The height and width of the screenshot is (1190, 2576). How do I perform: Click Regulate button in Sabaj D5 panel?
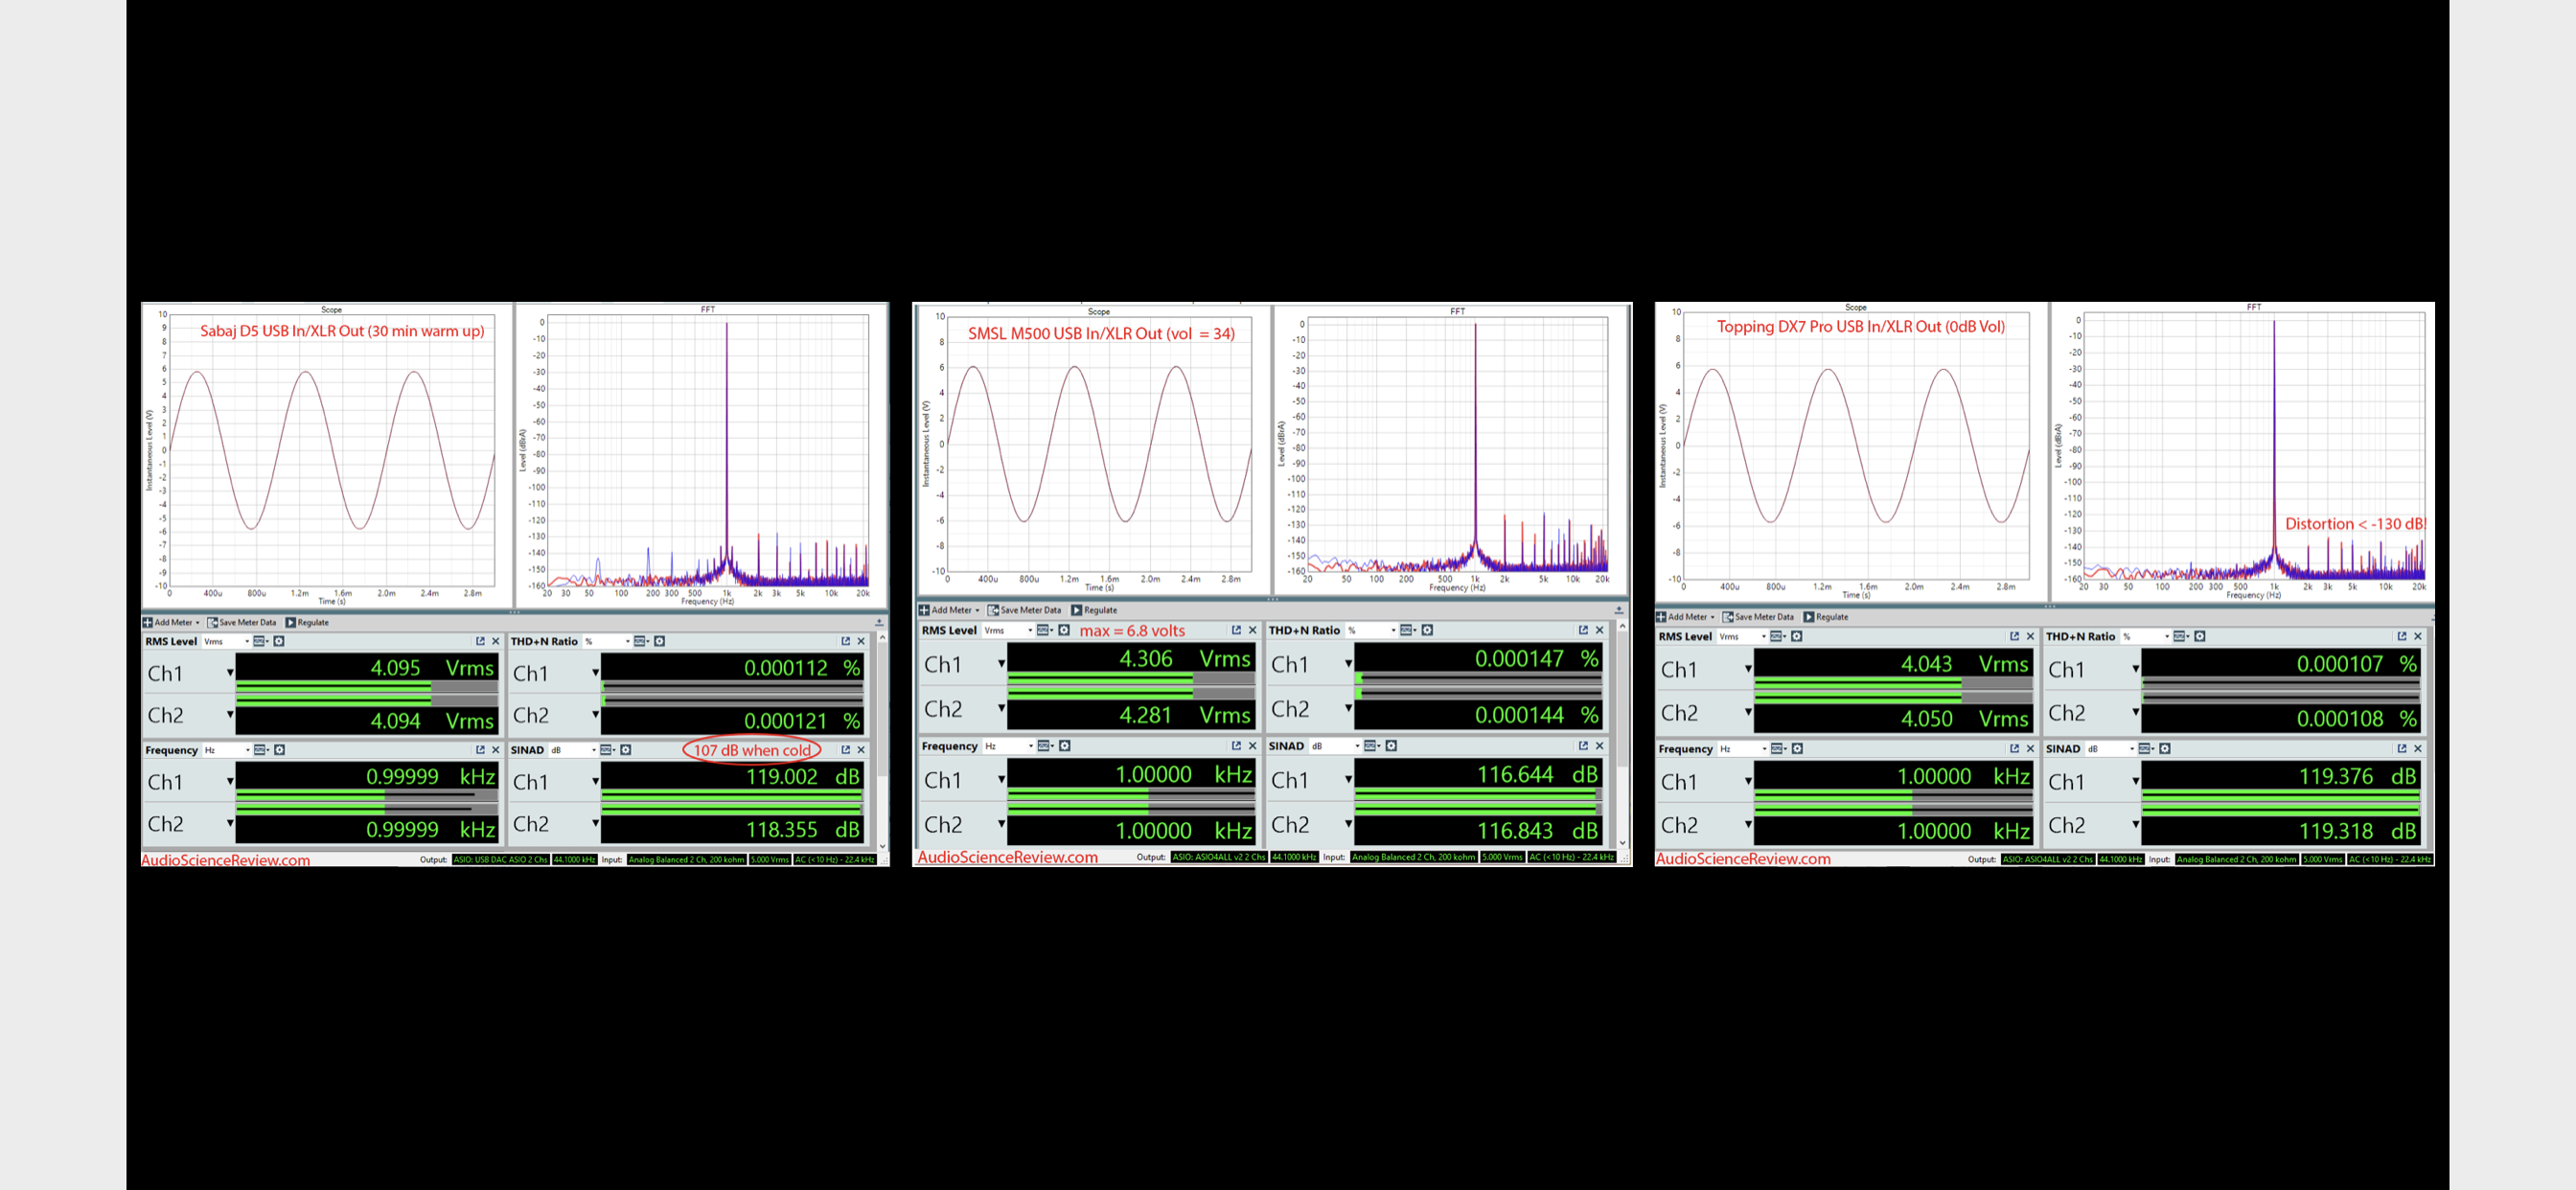(307, 622)
